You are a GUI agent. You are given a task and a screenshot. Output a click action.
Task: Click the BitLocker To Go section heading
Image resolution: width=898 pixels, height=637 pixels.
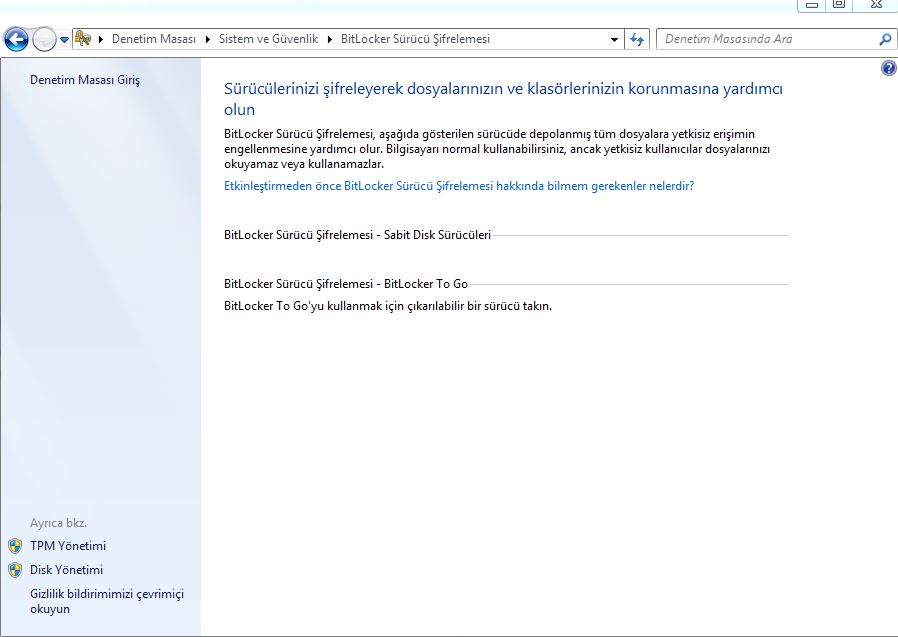[346, 284]
